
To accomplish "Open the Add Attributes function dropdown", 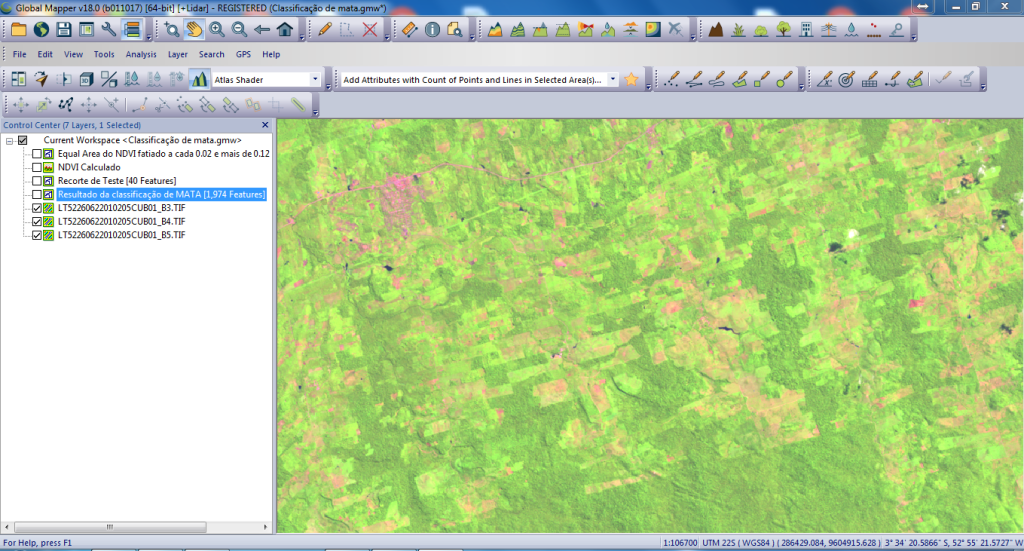I will [x=612, y=79].
